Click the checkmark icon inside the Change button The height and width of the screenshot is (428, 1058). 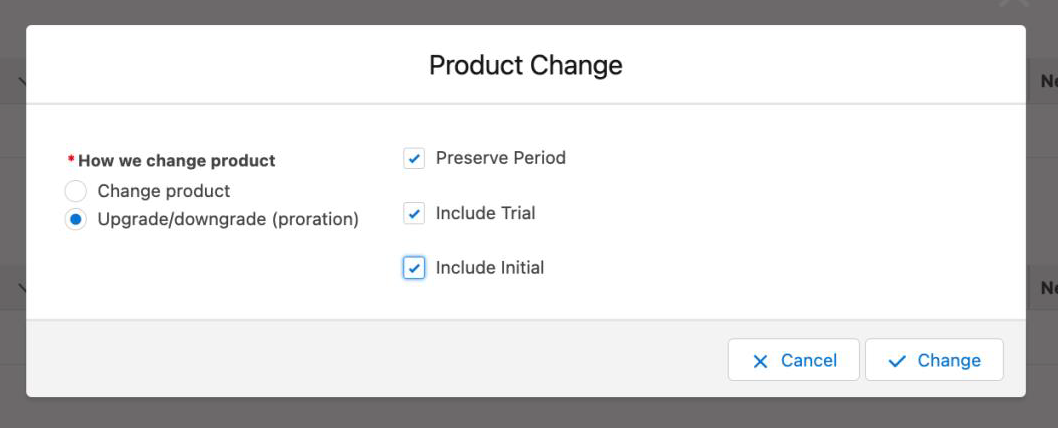[x=897, y=361]
